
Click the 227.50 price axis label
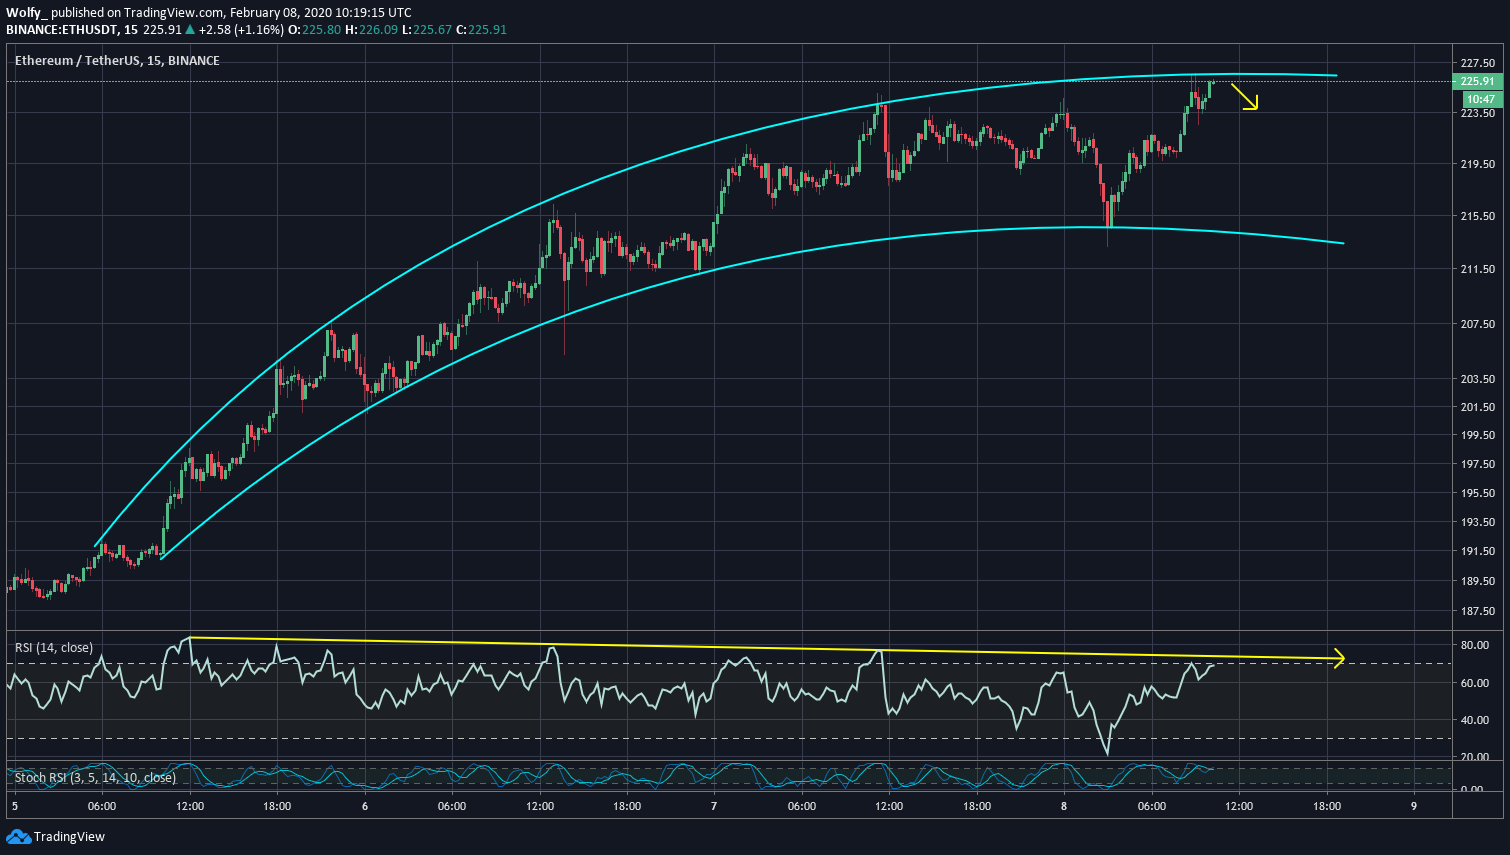click(x=1477, y=61)
